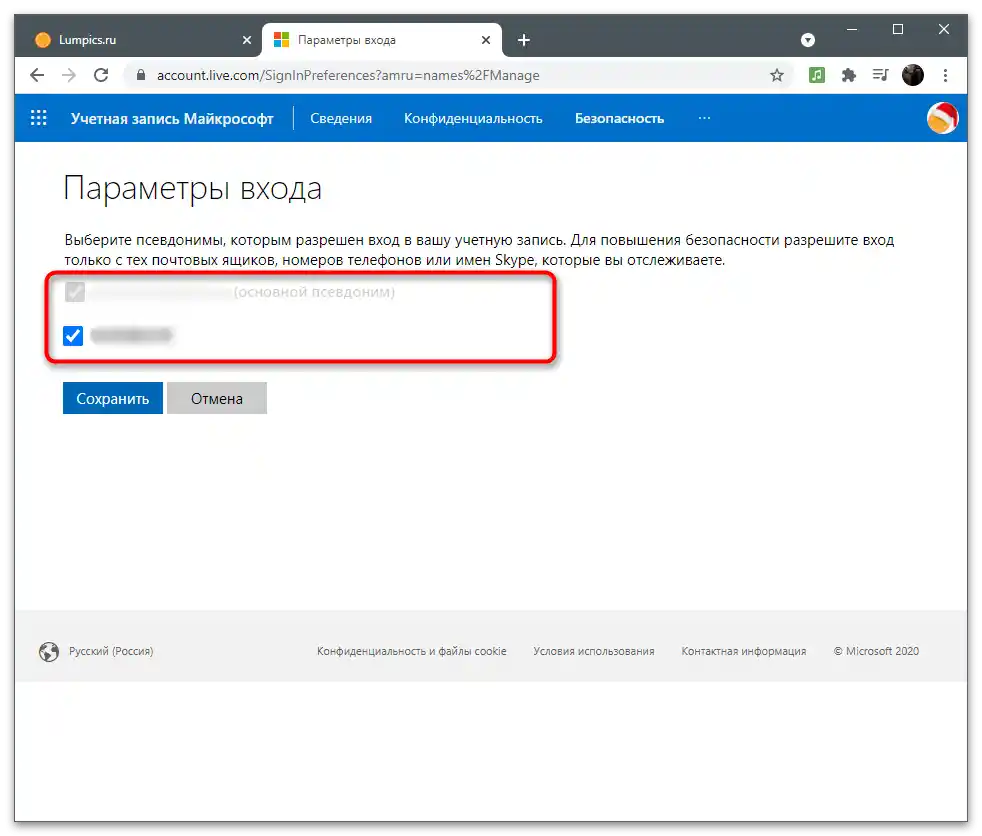Open Русский (Россия) language link
This screenshot has height=836, width=982.
pyautogui.click(x=111, y=651)
